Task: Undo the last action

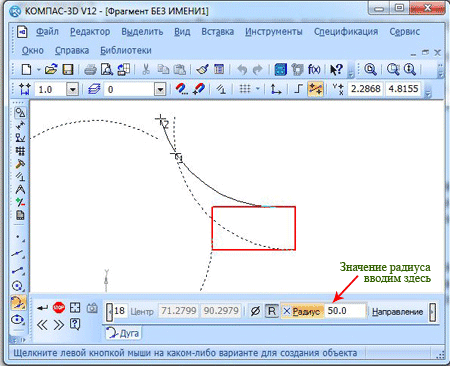Action: tap(242, 70)
